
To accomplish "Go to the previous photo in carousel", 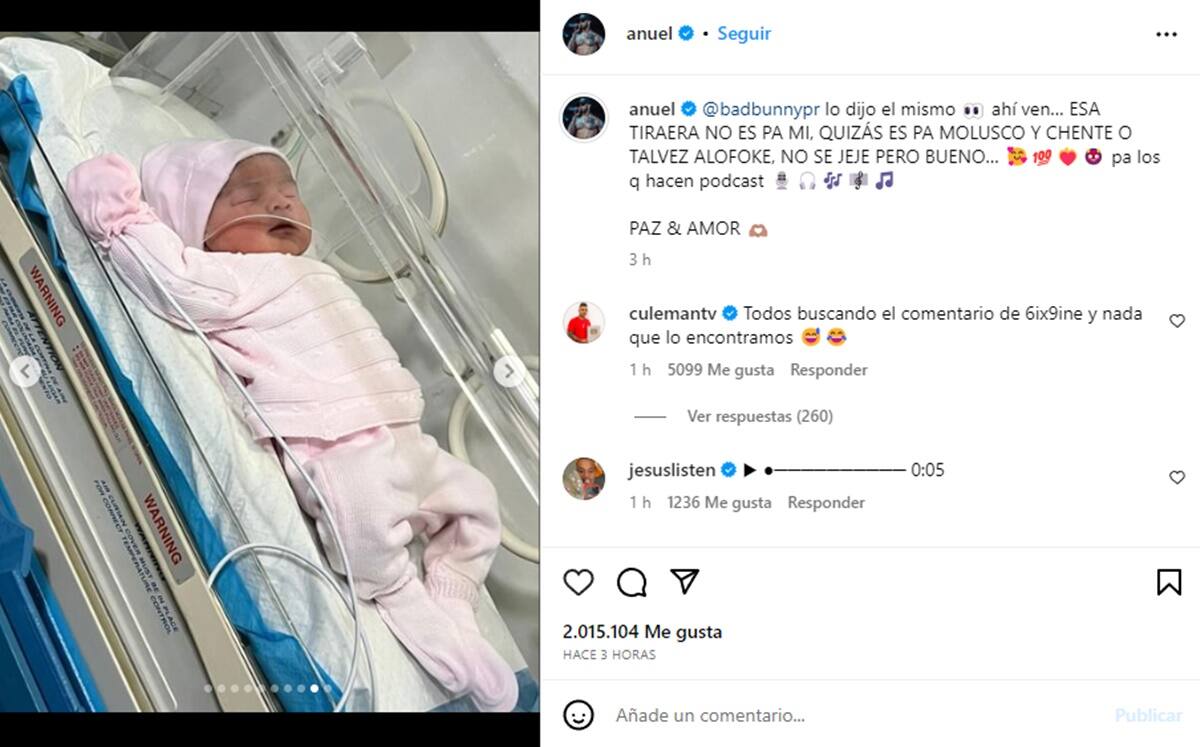I will [25, 372].
